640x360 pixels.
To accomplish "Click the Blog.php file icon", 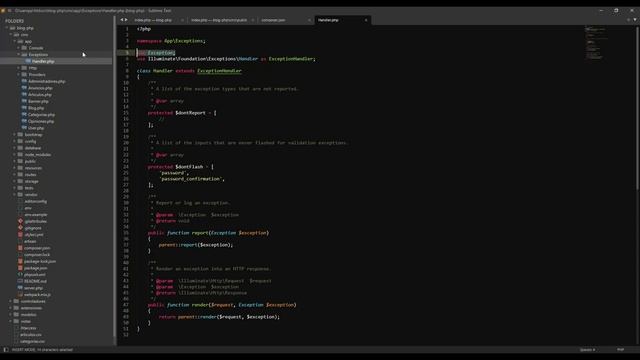I will coord(24,108).
